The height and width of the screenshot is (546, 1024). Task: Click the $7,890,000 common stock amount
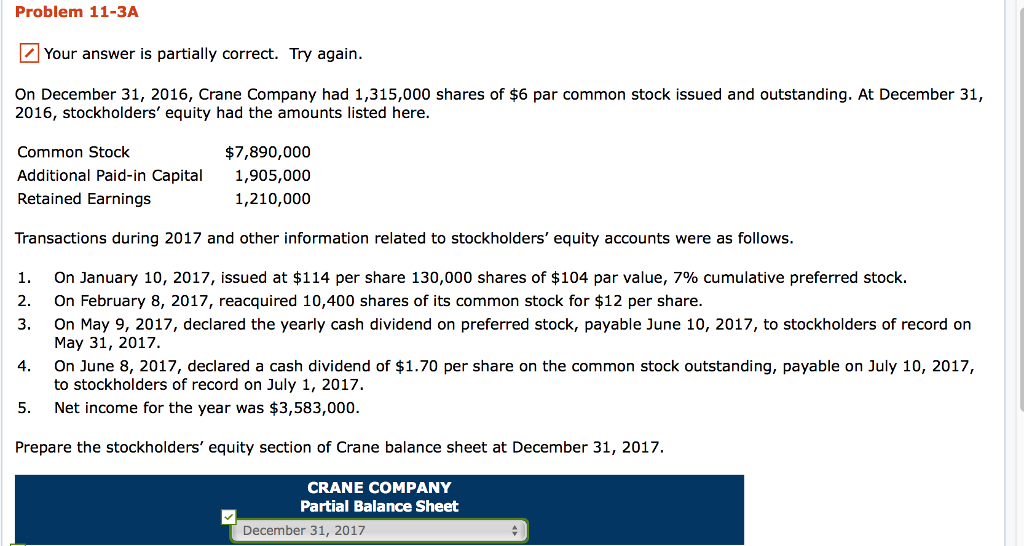268,152
